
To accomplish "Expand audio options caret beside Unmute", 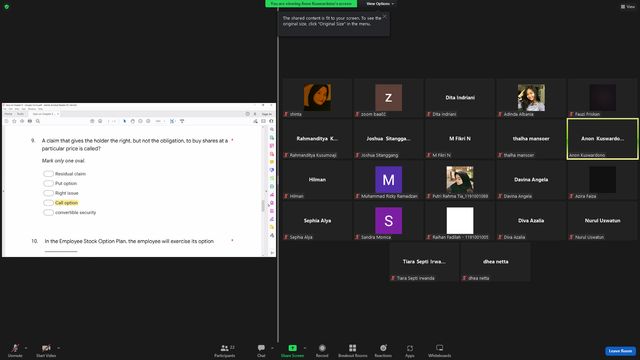I will (26, 348).
